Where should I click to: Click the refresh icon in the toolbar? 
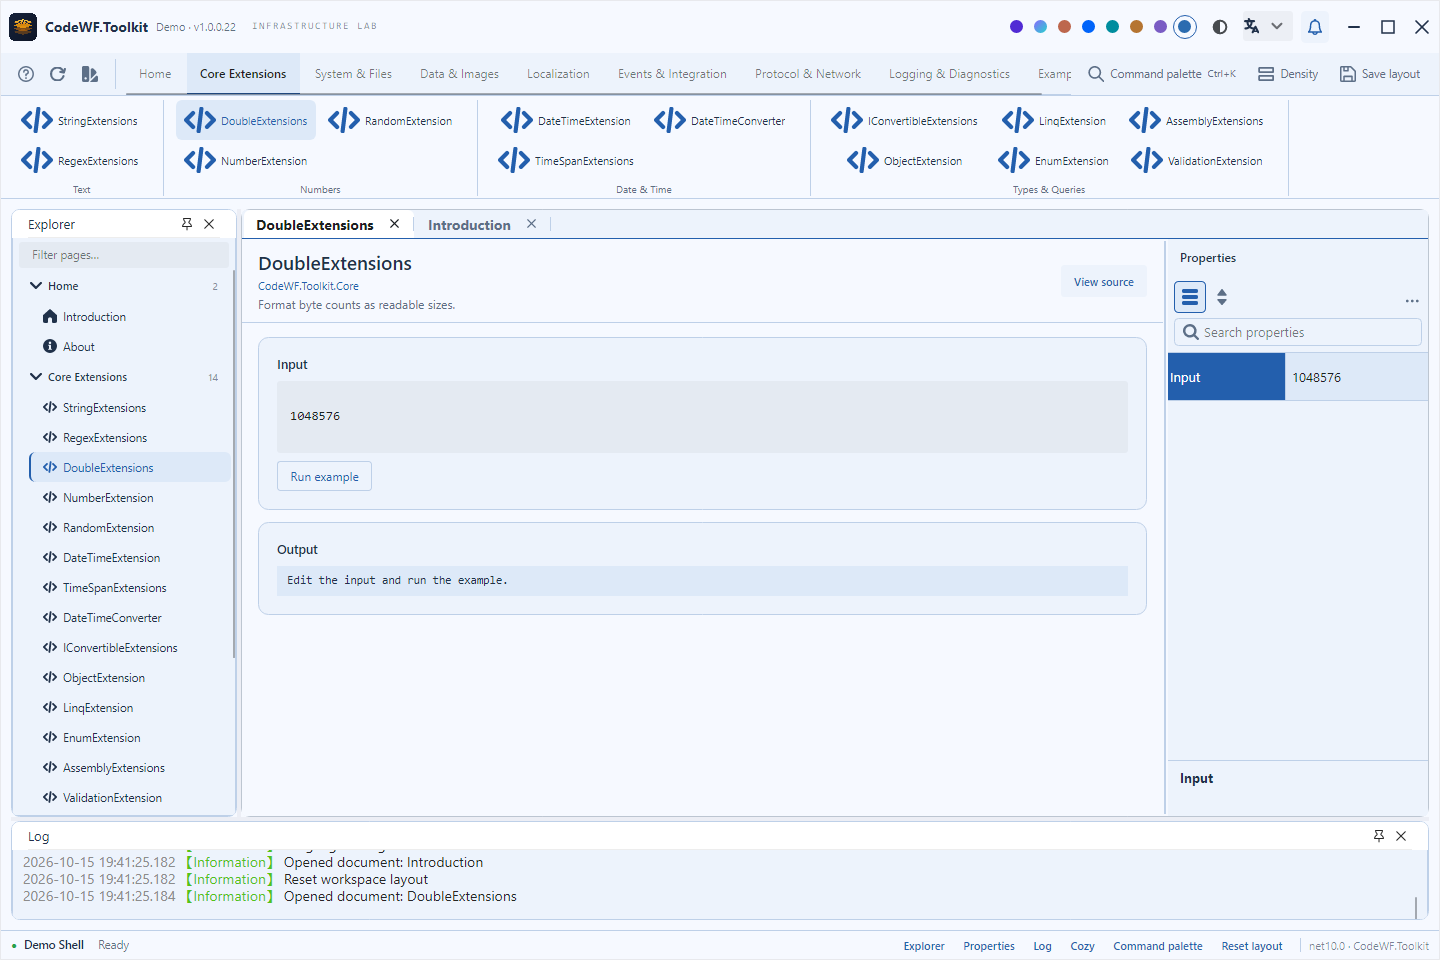[x=58, y=74]
